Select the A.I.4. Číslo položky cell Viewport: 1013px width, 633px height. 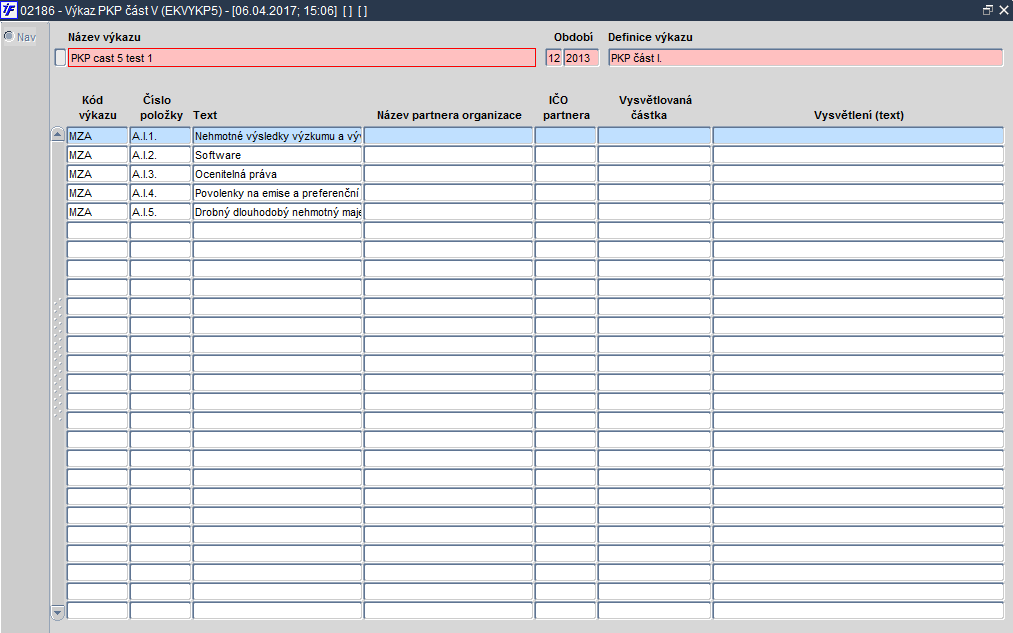[160, 192]
